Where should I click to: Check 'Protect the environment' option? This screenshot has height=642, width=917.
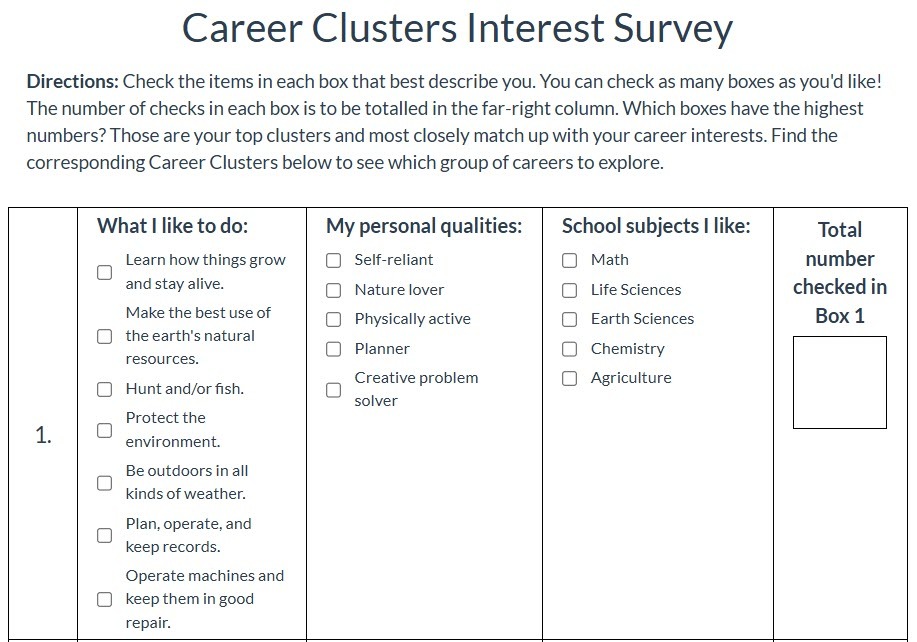point(104,430)
